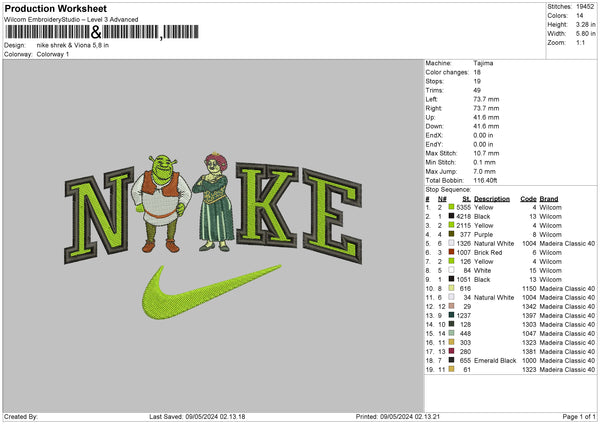
Task: Select the Max Jump value 7.0 mm
Action: tap(484, 171)
